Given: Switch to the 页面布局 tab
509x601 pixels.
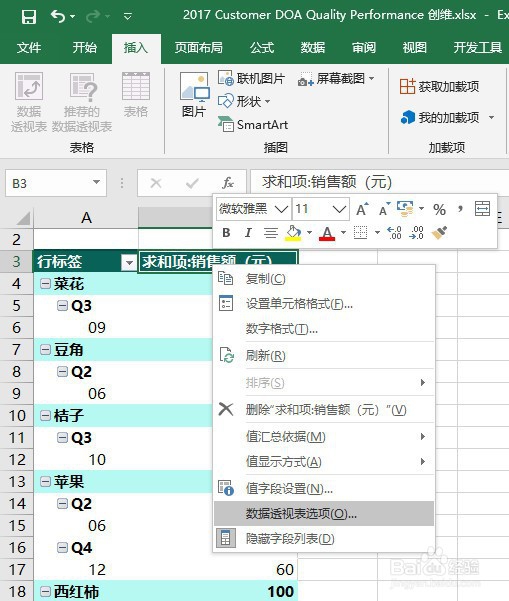Looking at the screenshot, I should click(199, 48).
